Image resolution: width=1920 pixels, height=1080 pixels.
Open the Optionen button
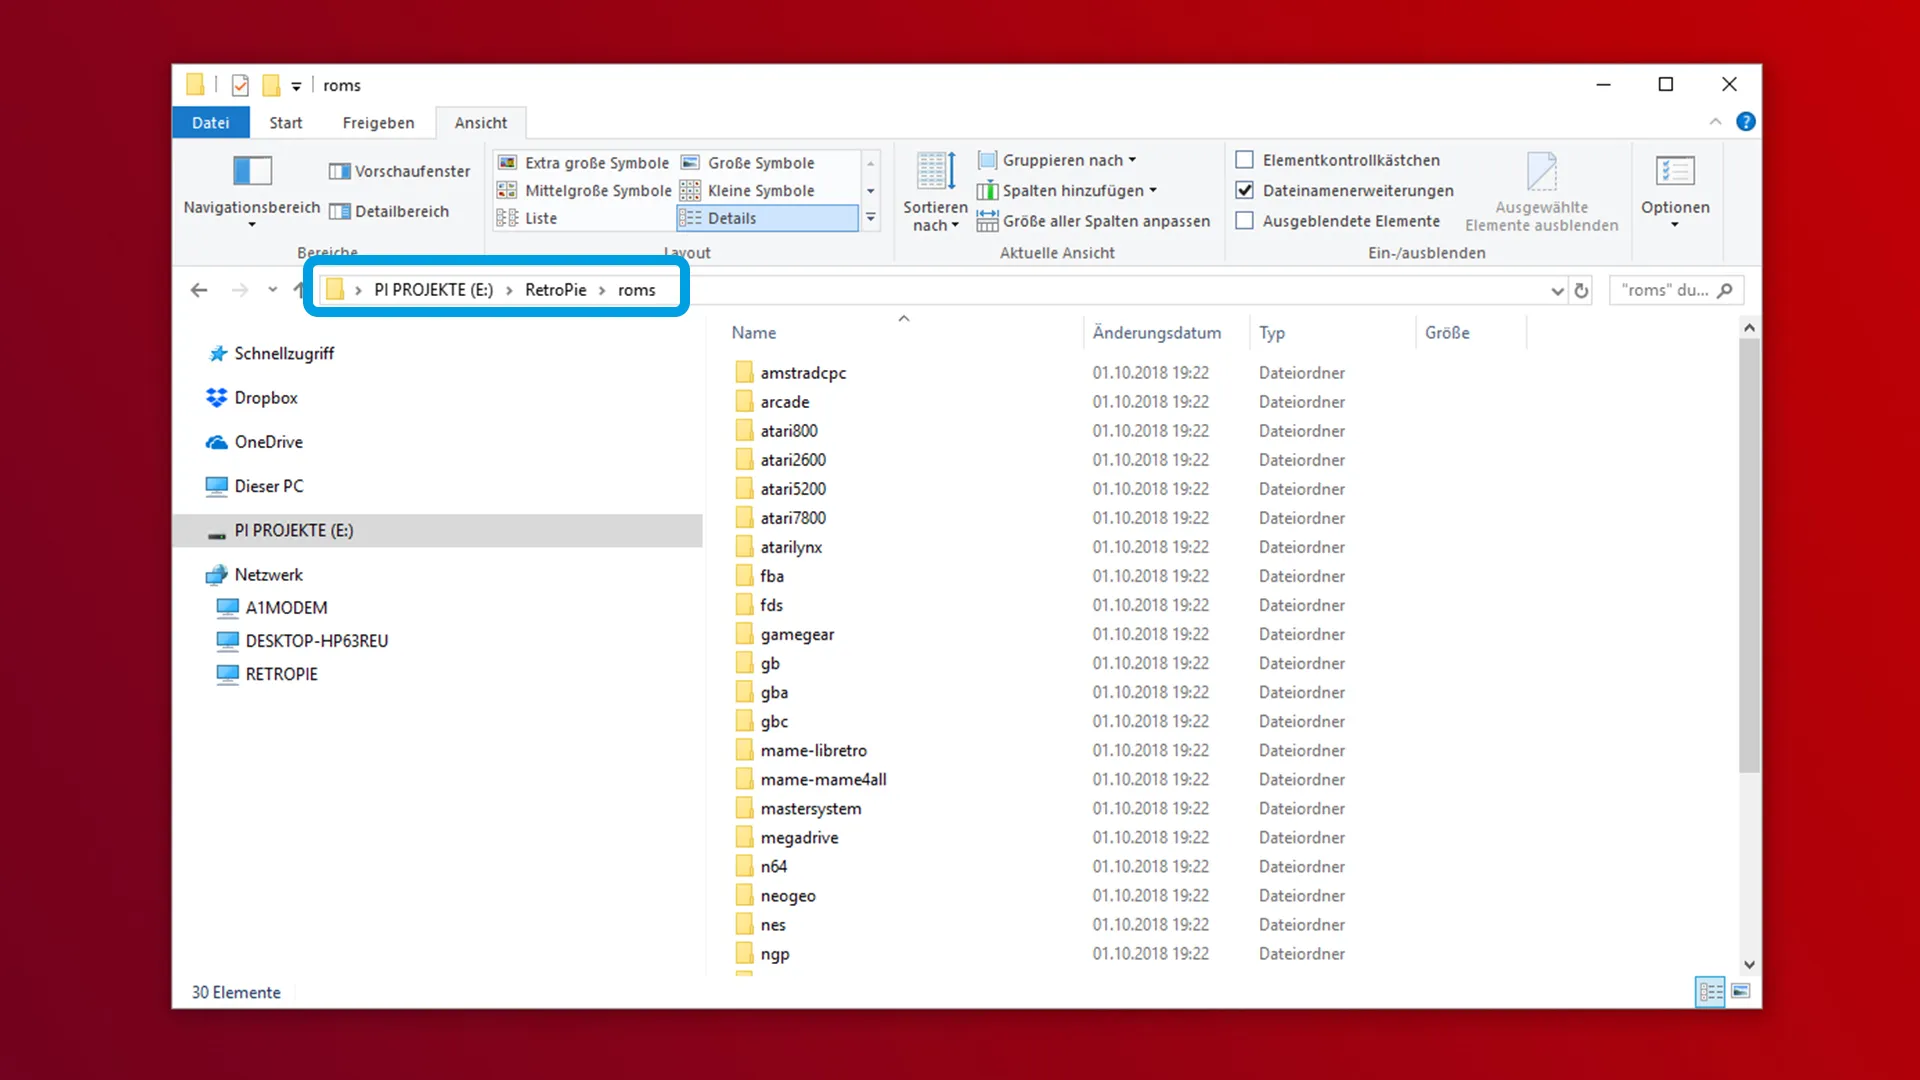click(1675, 192)
